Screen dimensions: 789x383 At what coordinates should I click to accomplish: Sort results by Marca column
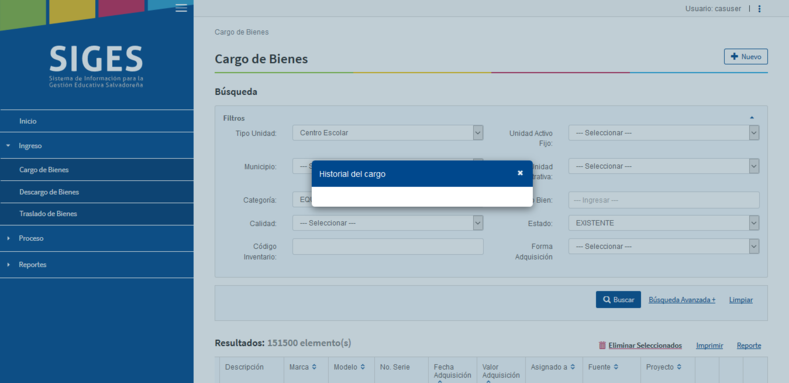303,367
